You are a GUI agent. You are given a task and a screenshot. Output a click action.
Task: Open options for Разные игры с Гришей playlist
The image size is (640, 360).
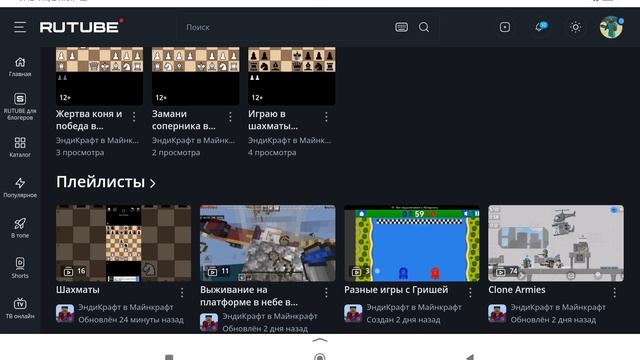click(x=470, y=292)
